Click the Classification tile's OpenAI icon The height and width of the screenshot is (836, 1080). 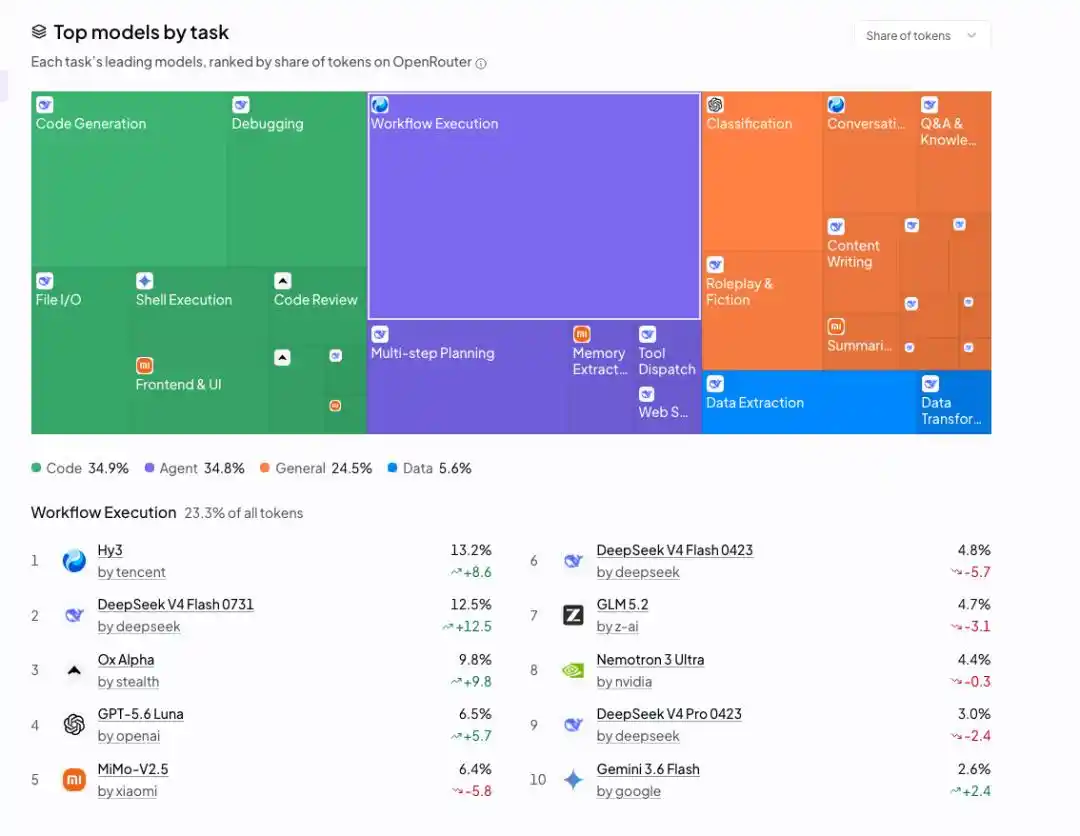(715, 105)
